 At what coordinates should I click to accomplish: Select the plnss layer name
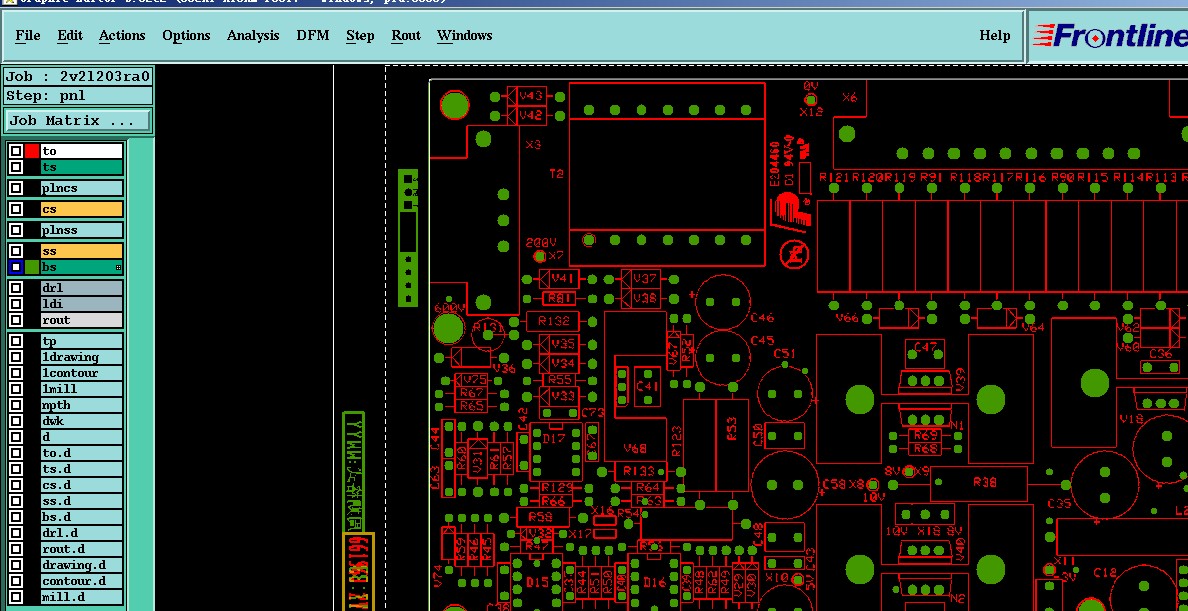[82, 230]
